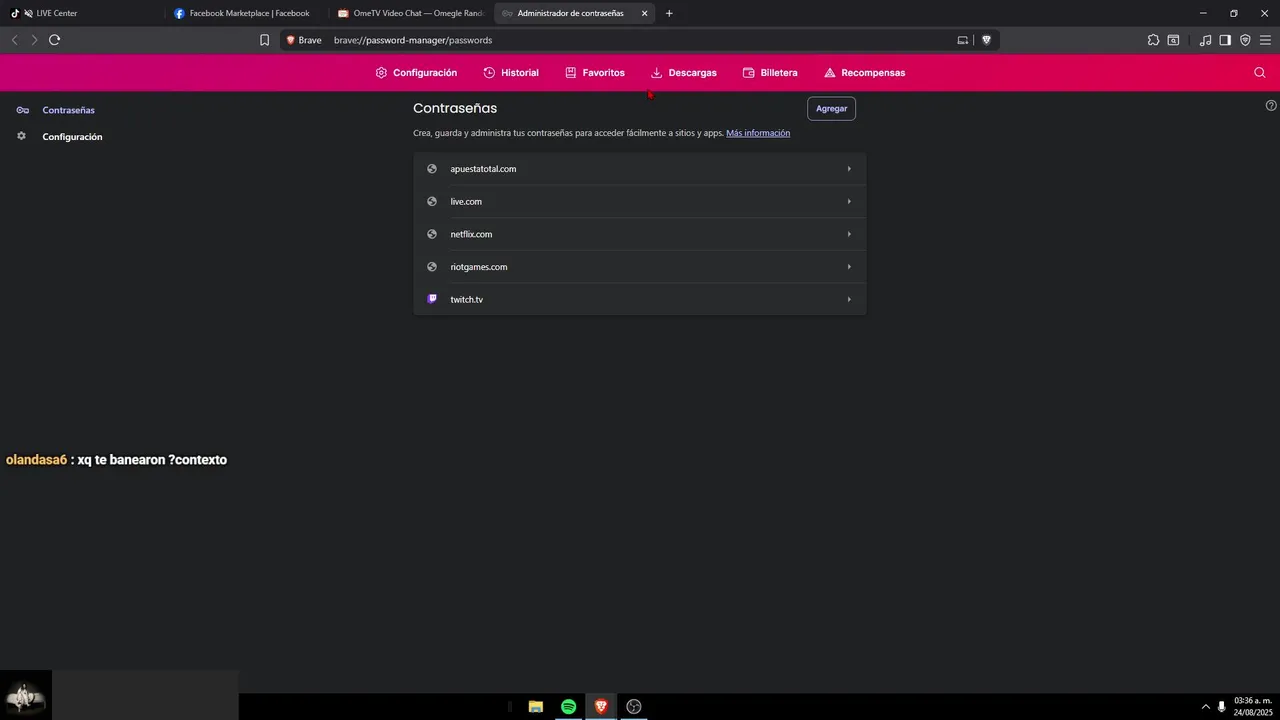The width and height of the screenshot is (1280, 720).
Task: Go forward with the browser forward arrow
Action: (x=34, y=40)
